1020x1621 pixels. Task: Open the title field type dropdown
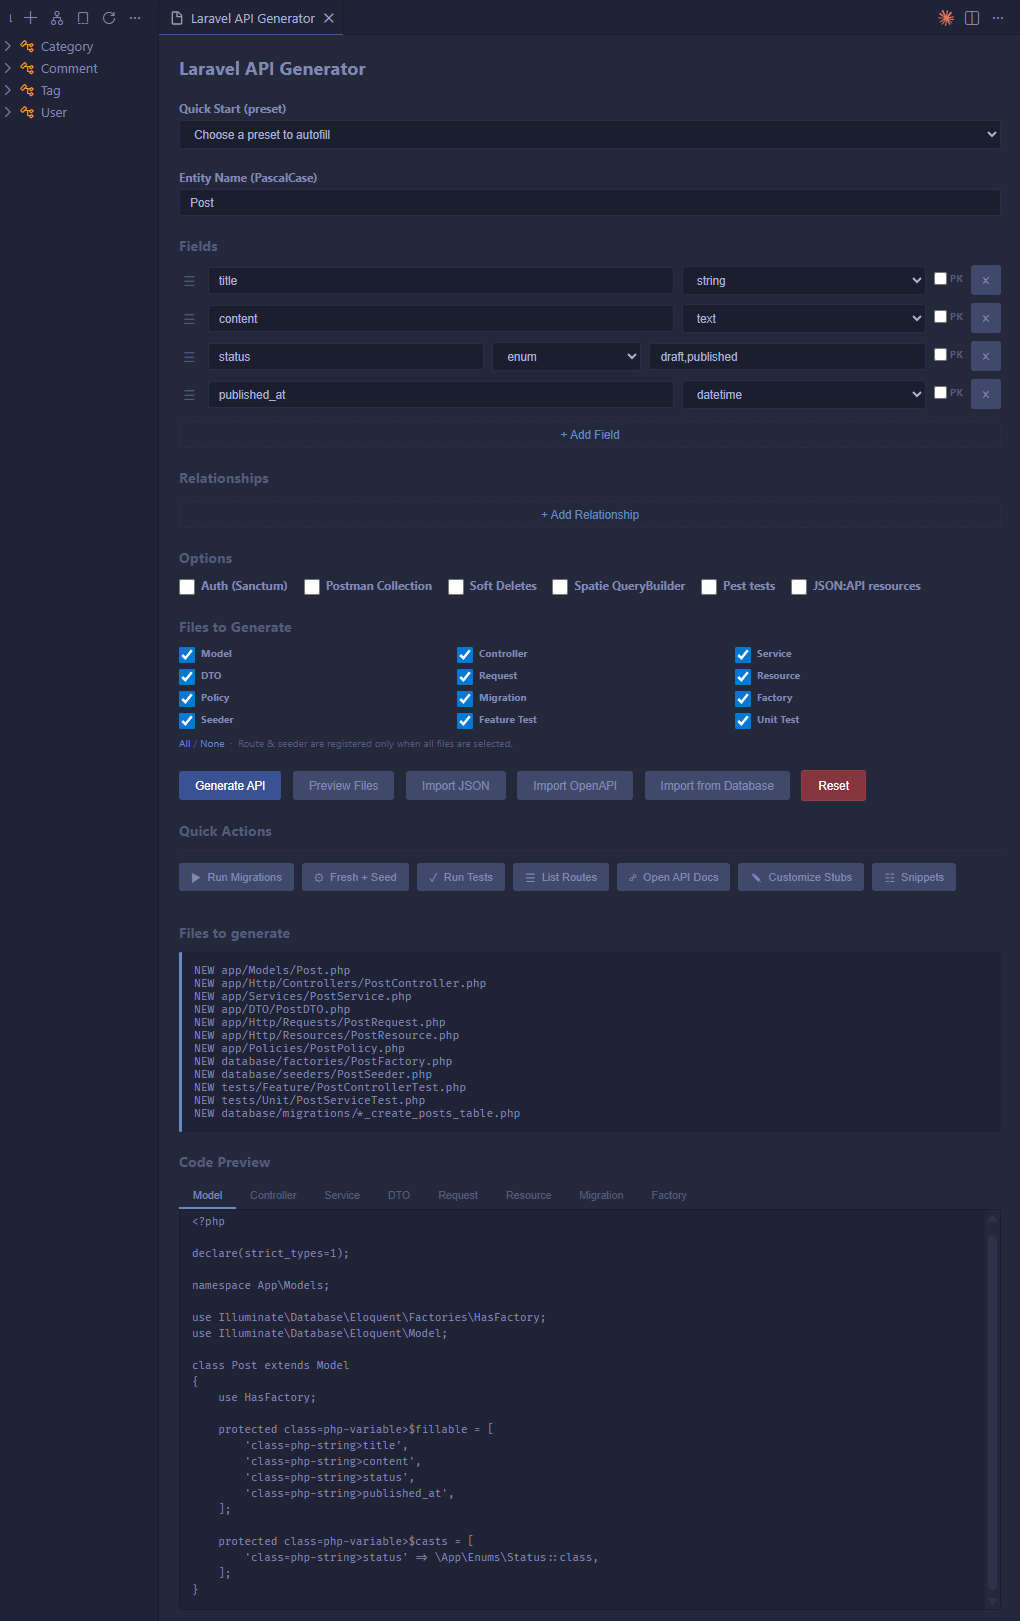tap(805, 281)
